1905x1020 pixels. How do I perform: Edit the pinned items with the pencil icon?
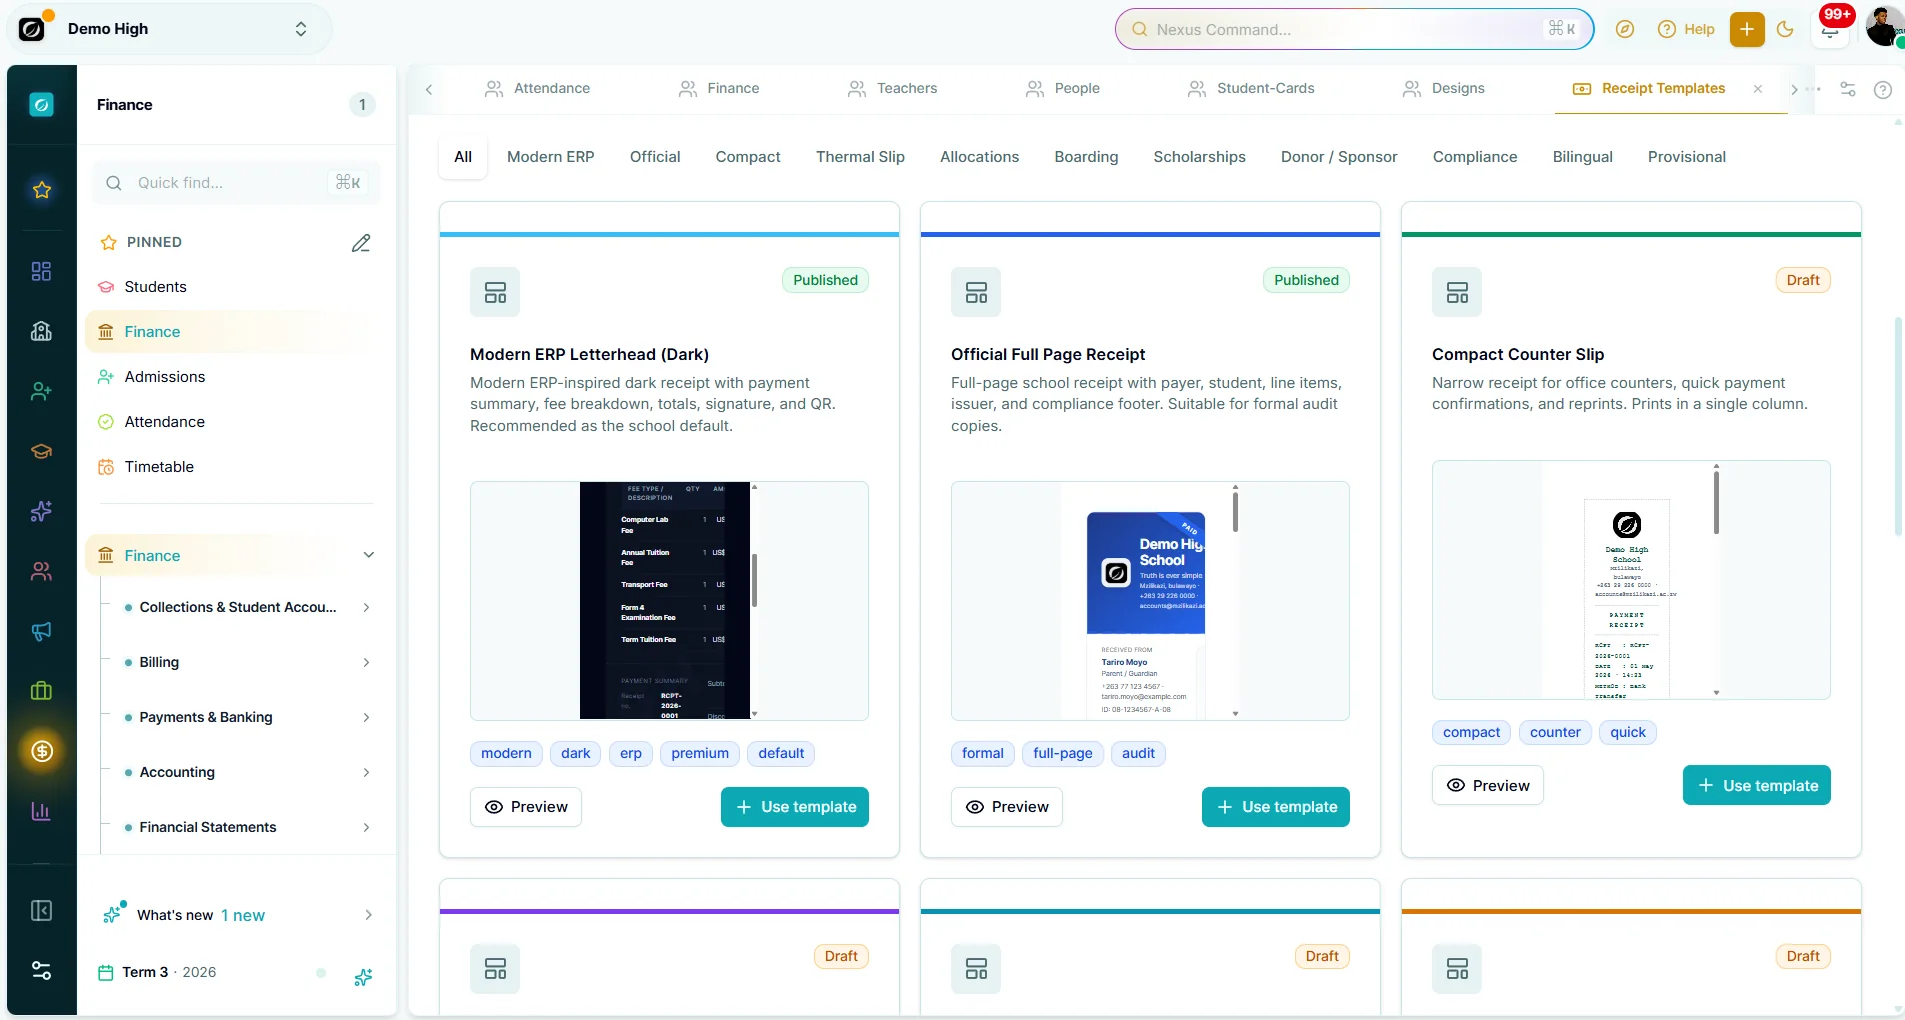[x=361, y=243]
